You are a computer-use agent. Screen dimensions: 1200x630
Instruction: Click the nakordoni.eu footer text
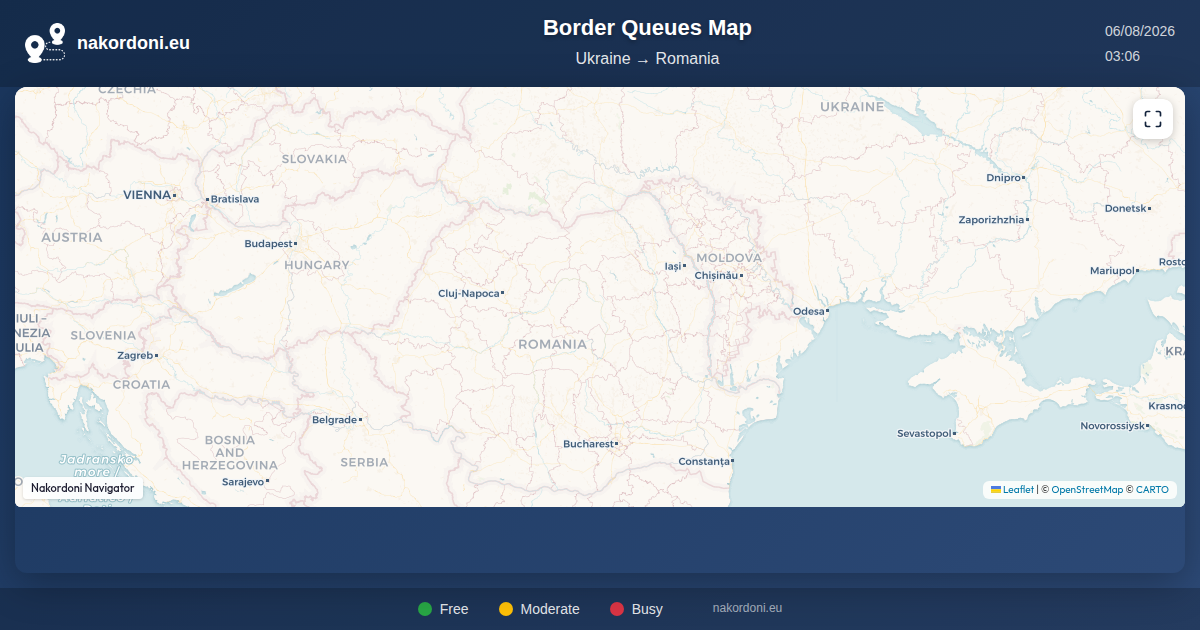(x=747, y=608)
